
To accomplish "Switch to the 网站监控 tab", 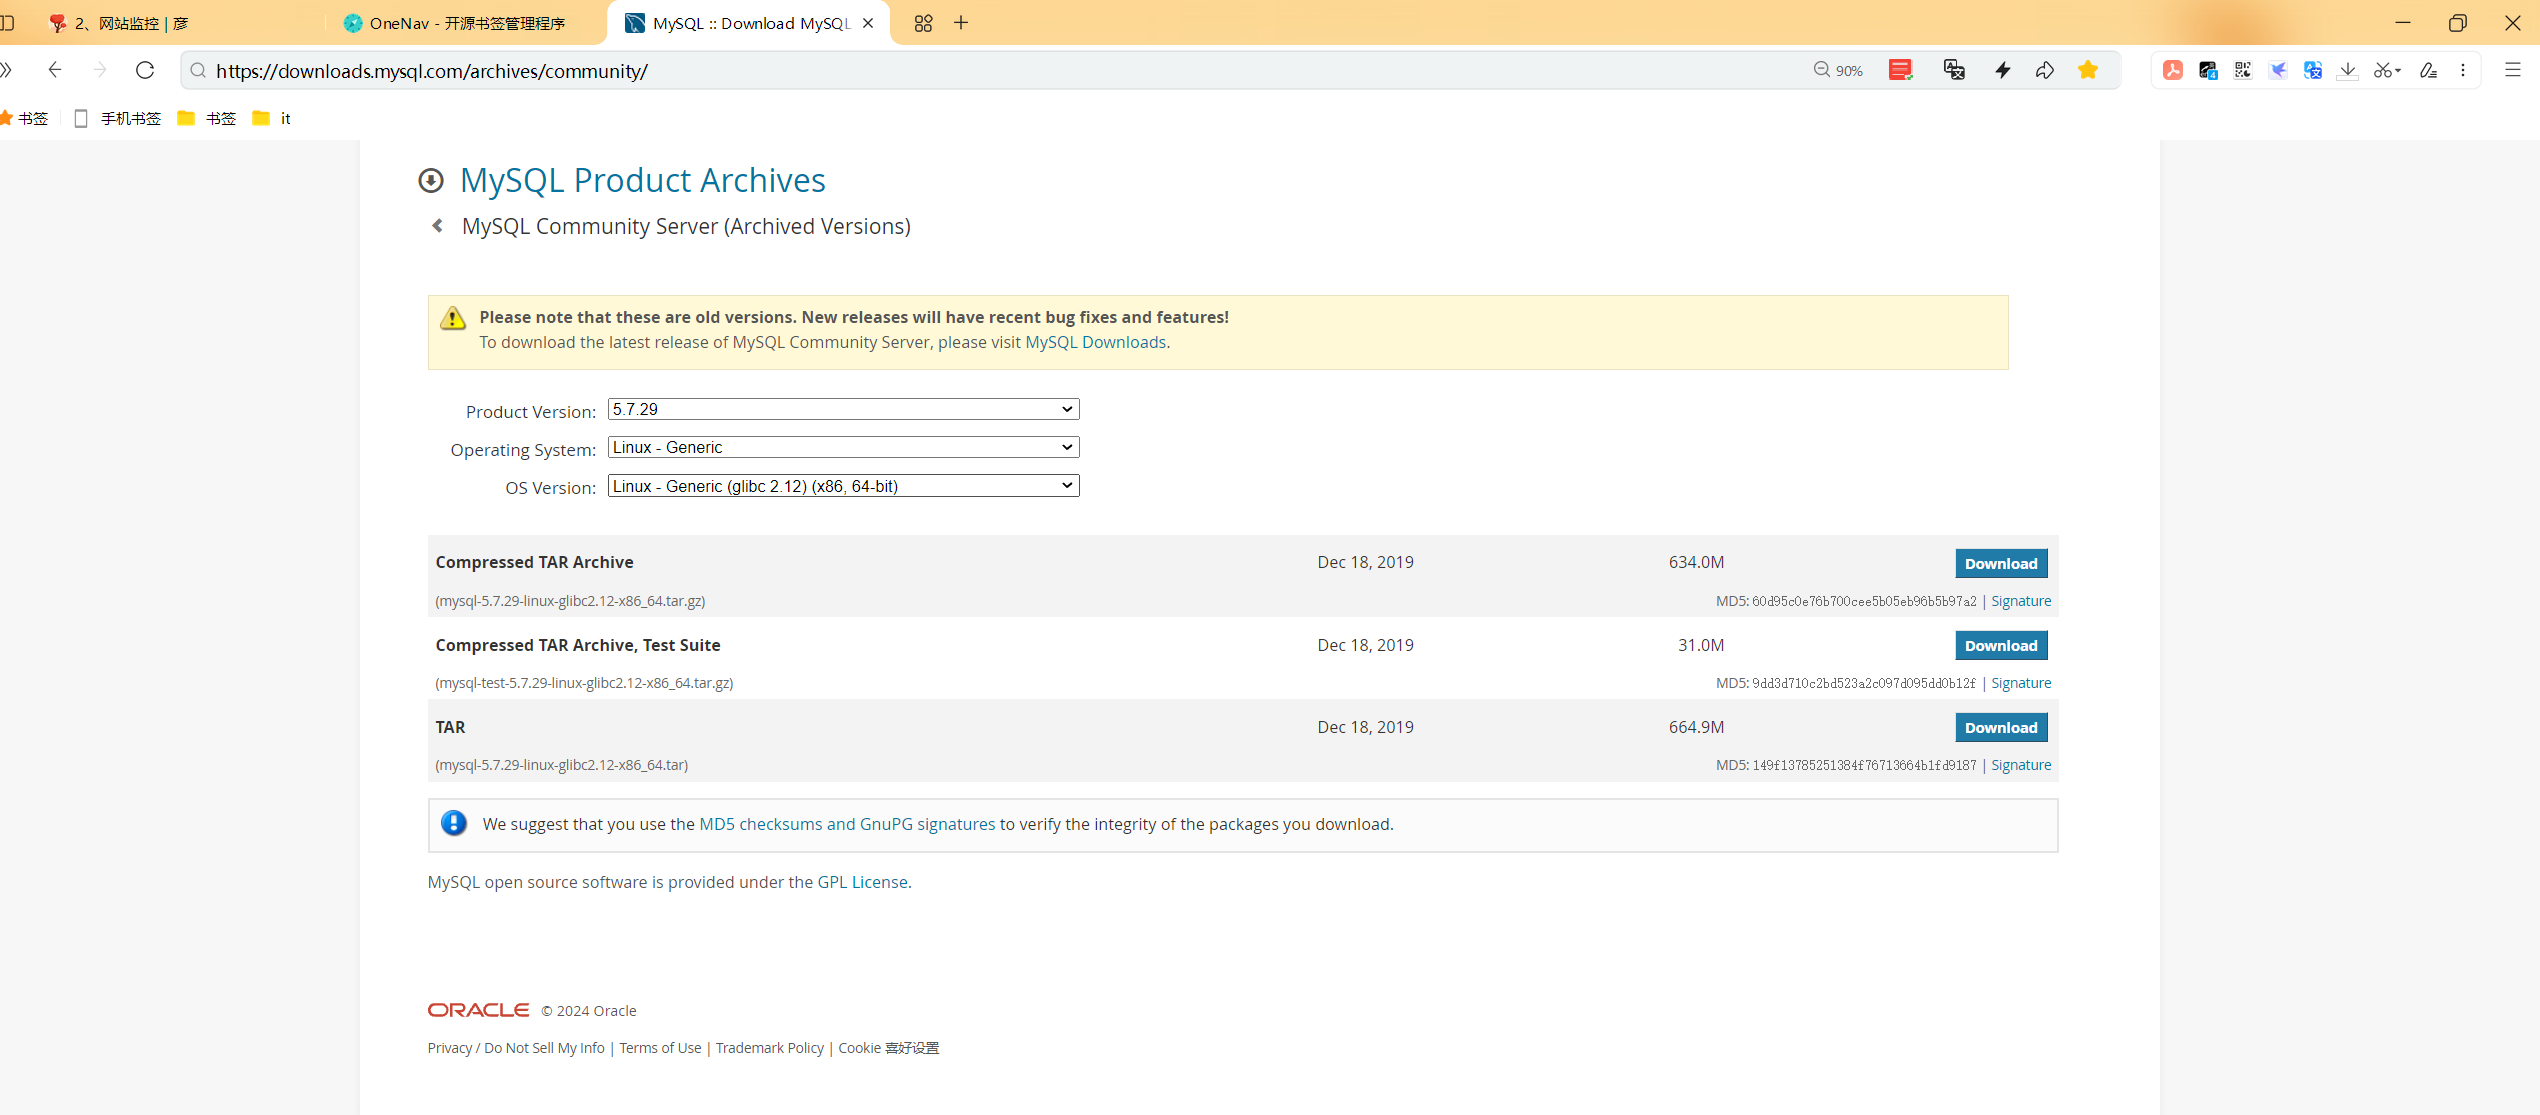I will 130,23.
